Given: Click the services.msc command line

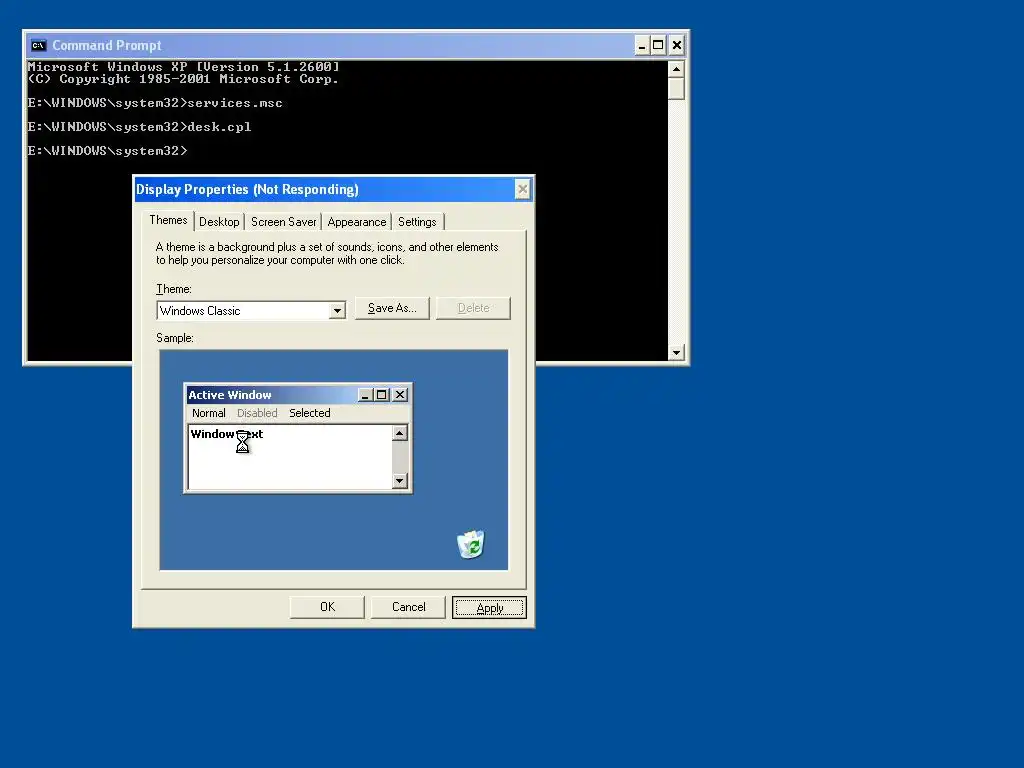Looking at the screenshot, I should 155,103.
